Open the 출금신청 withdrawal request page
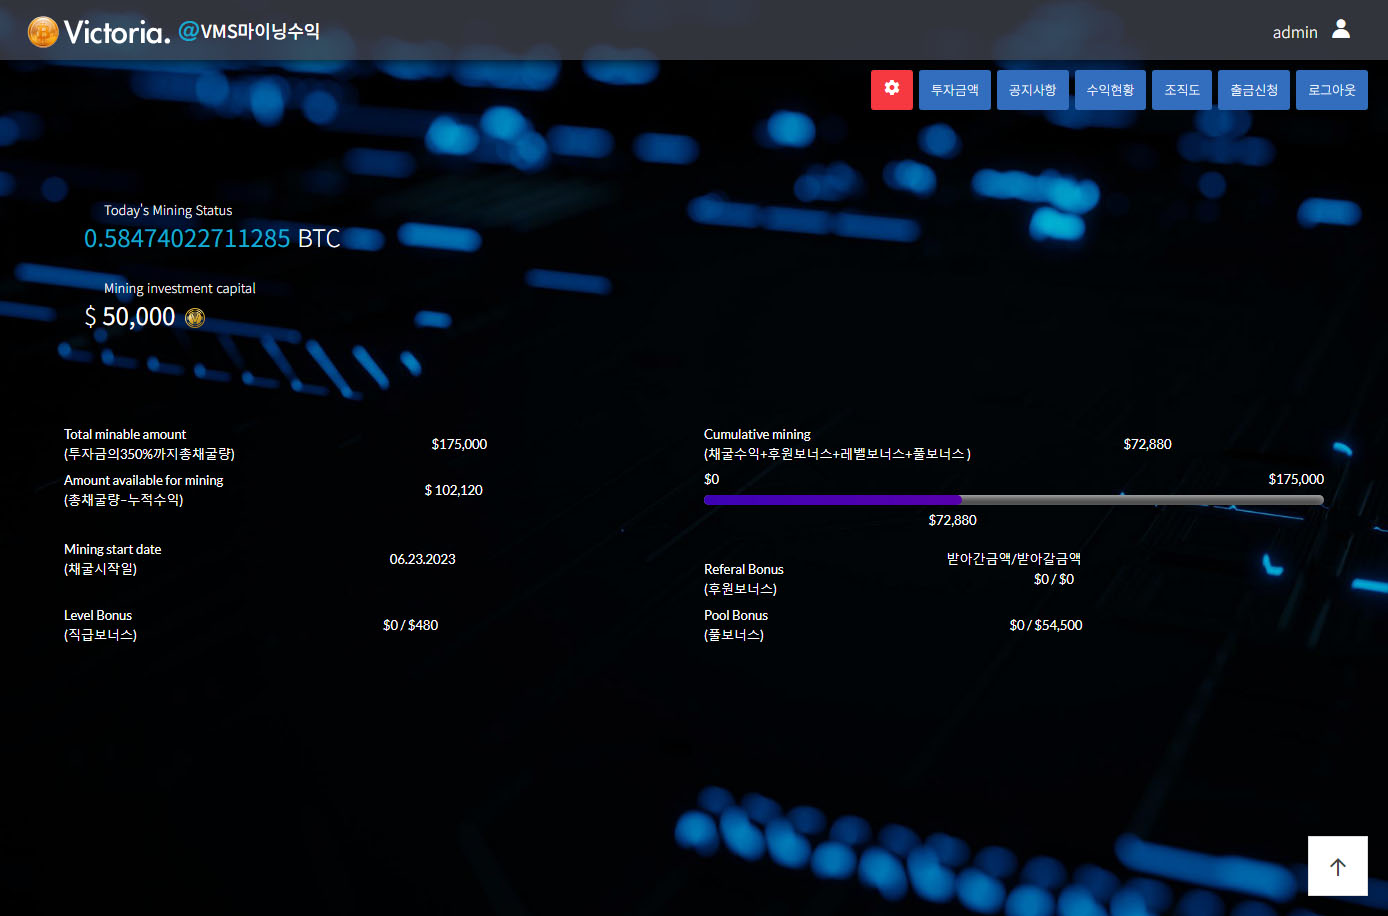 pyautogui.click(x=1253, y=90)
